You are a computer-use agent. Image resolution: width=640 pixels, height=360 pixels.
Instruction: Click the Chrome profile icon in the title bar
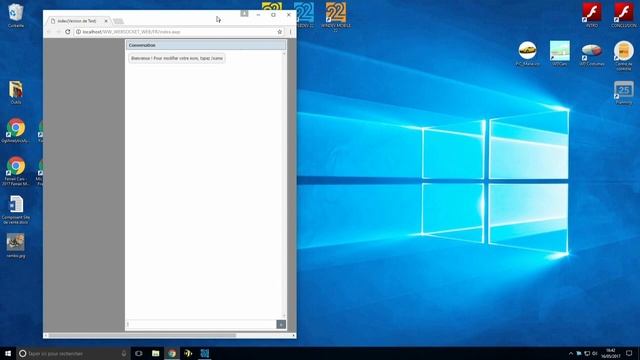(x=244, y=14)
